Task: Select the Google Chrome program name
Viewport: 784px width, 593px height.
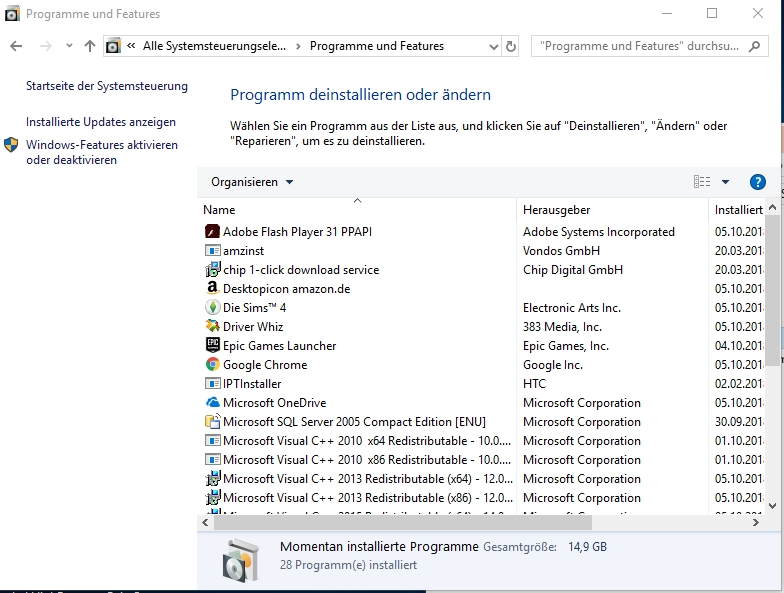Action: [265, 365]
